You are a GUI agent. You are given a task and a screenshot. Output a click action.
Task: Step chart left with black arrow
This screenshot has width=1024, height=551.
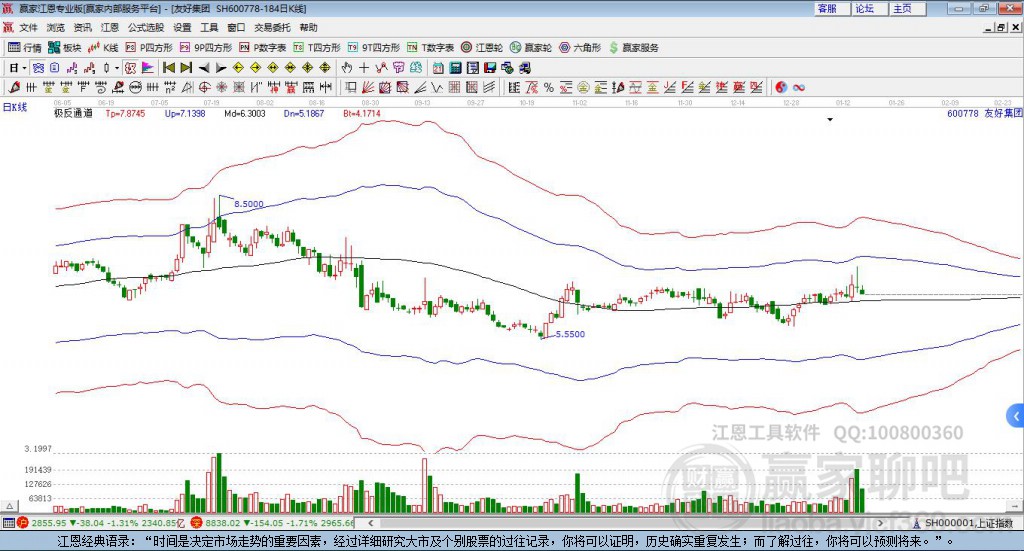[204, 68]
